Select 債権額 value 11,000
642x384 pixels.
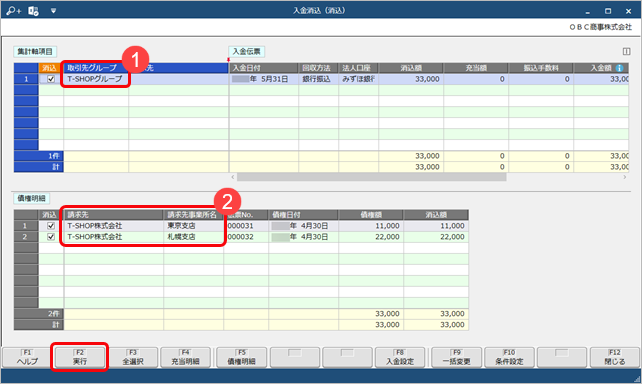coord(371,226)
